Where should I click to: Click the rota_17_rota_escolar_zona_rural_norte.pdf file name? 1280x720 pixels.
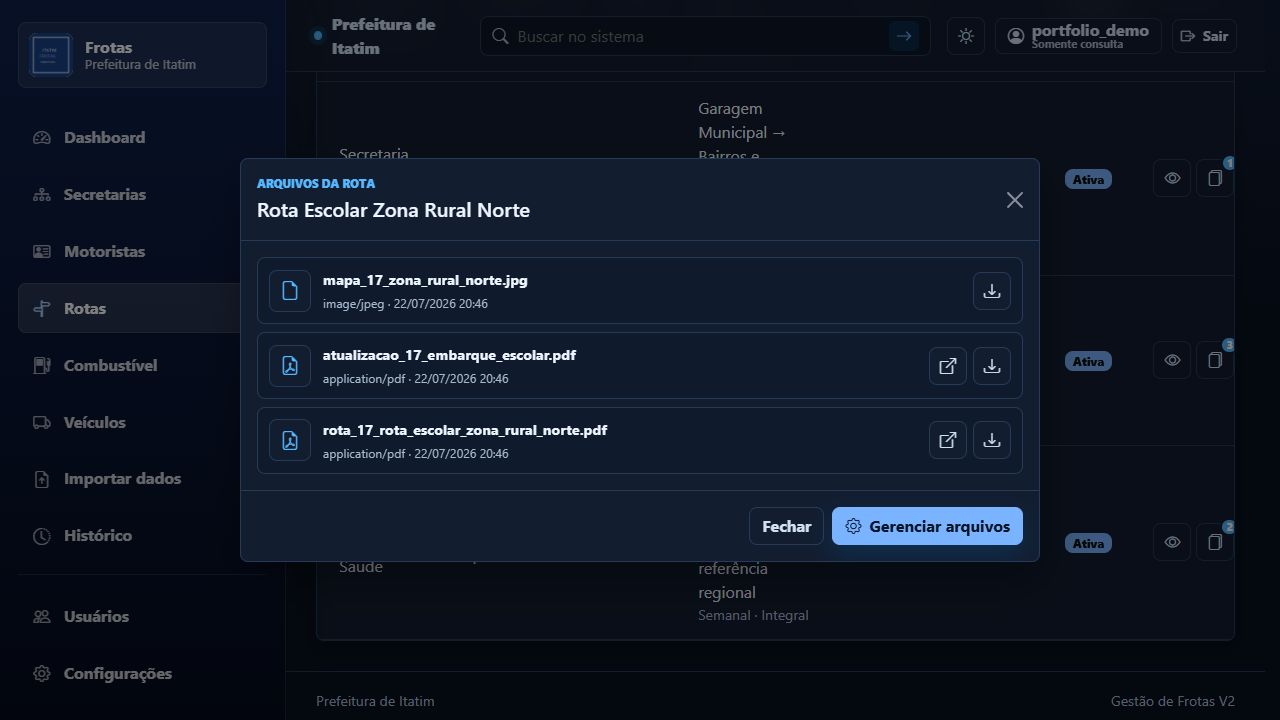coord(465,431)
